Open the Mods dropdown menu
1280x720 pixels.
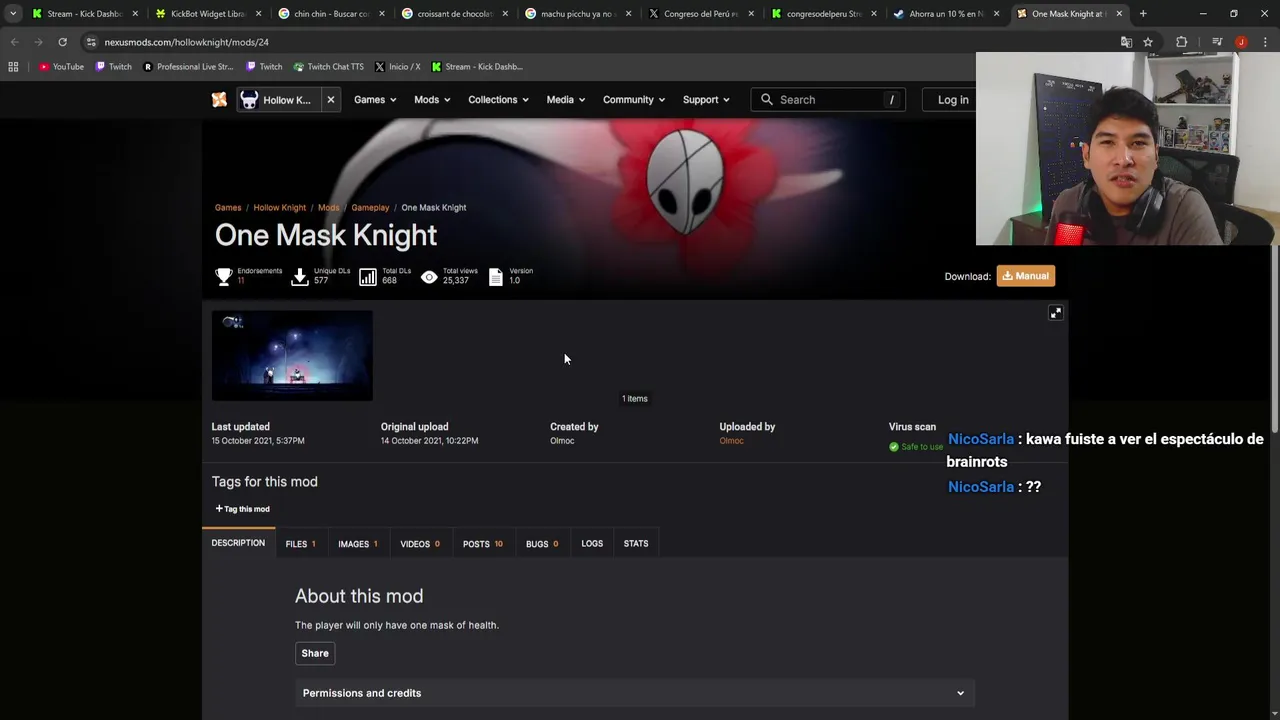pos(432,100)
